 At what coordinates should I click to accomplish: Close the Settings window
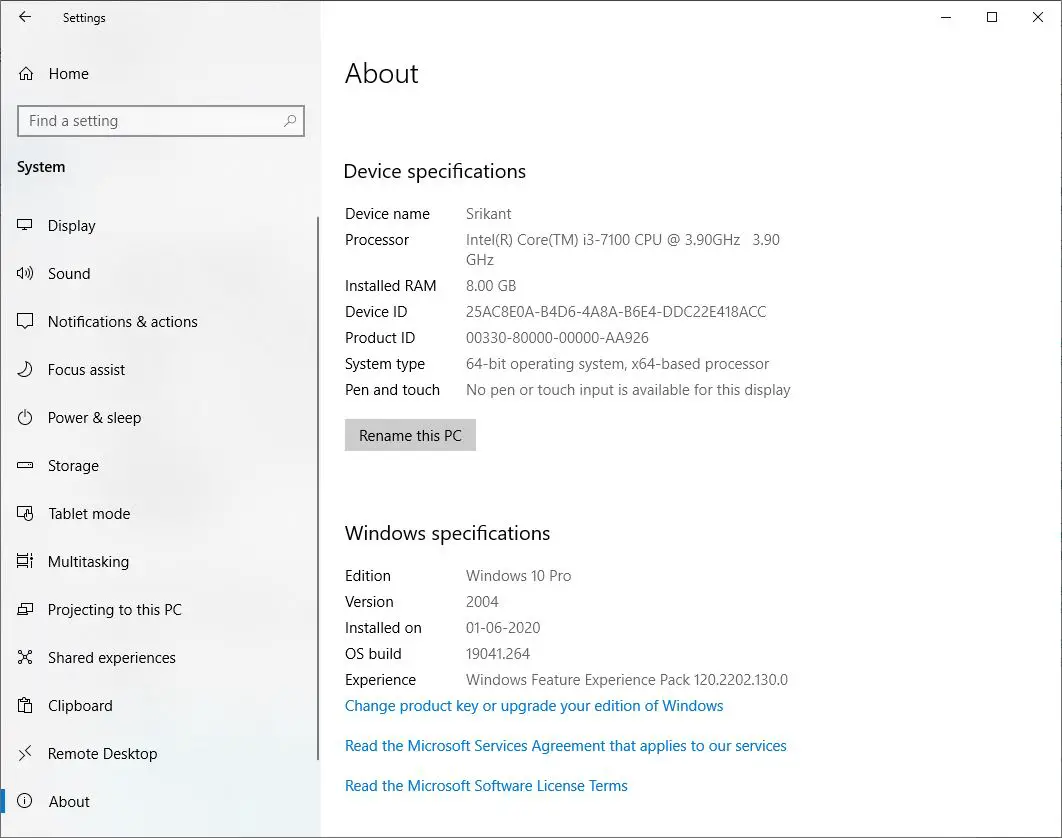pyautogui.click(x=1038, y=17)
